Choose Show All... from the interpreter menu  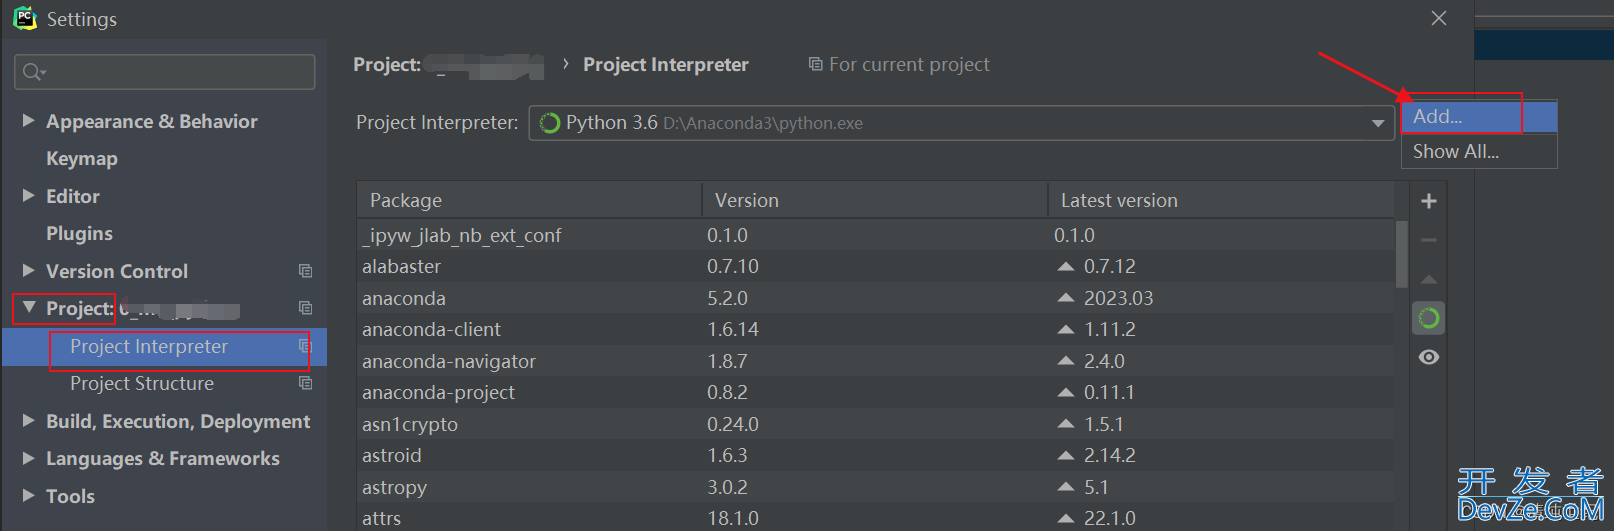click(x=1479, y=151)
